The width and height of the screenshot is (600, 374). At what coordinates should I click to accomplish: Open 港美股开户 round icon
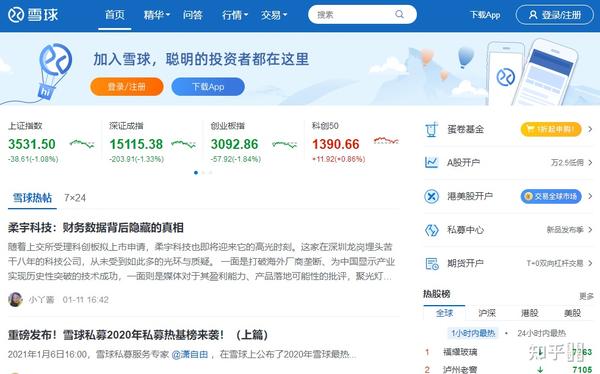[431, 196]
